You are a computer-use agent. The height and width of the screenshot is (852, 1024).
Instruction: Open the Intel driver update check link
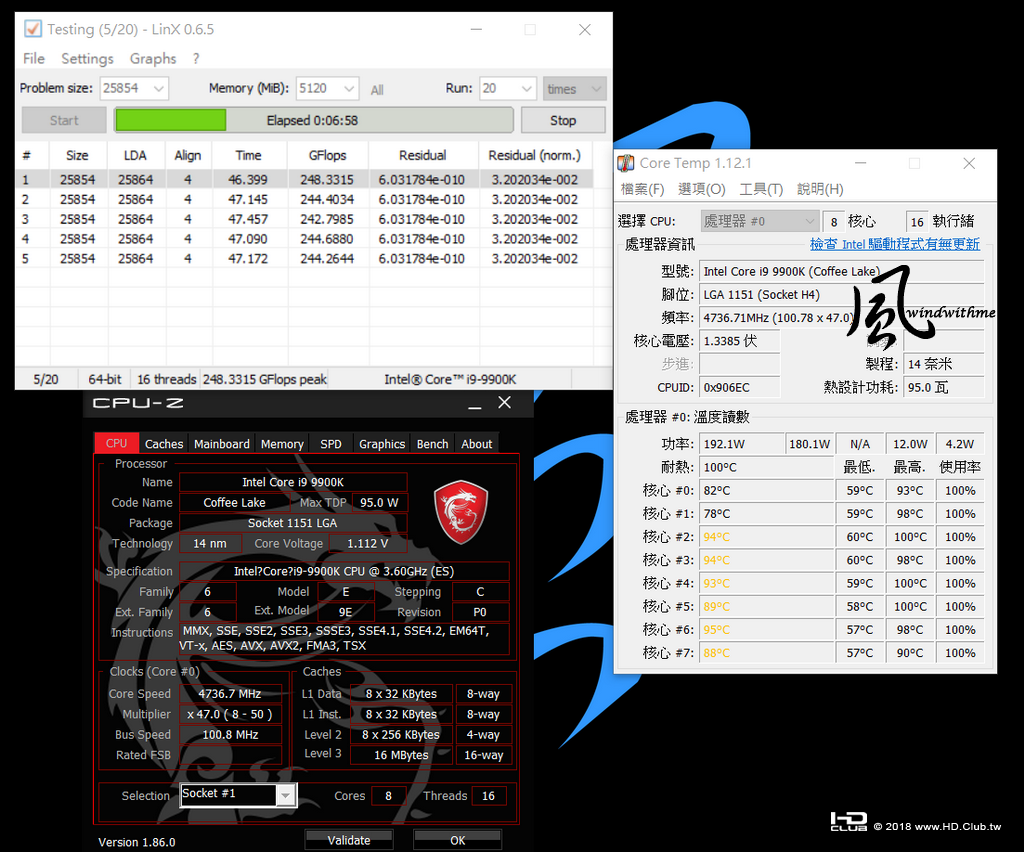click(895, 244)
